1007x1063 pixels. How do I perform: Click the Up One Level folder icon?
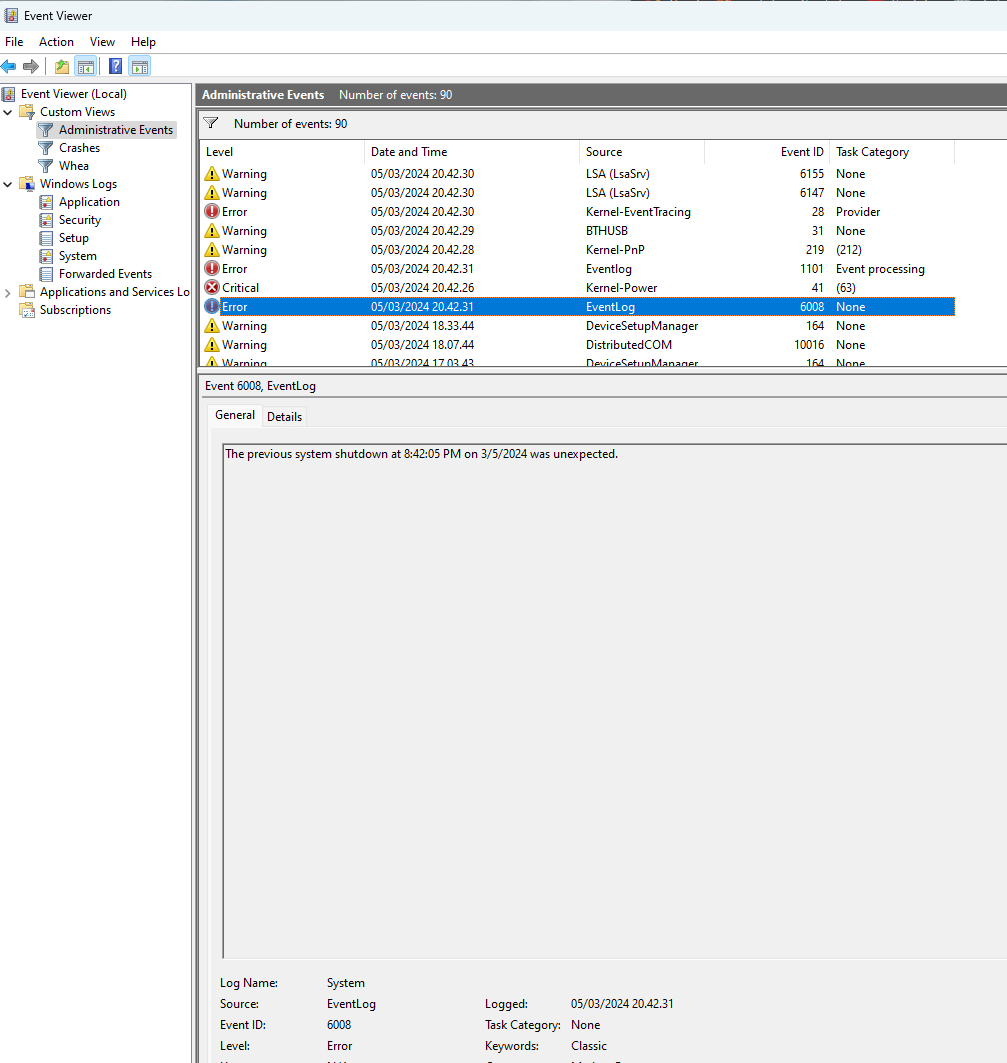62,66
